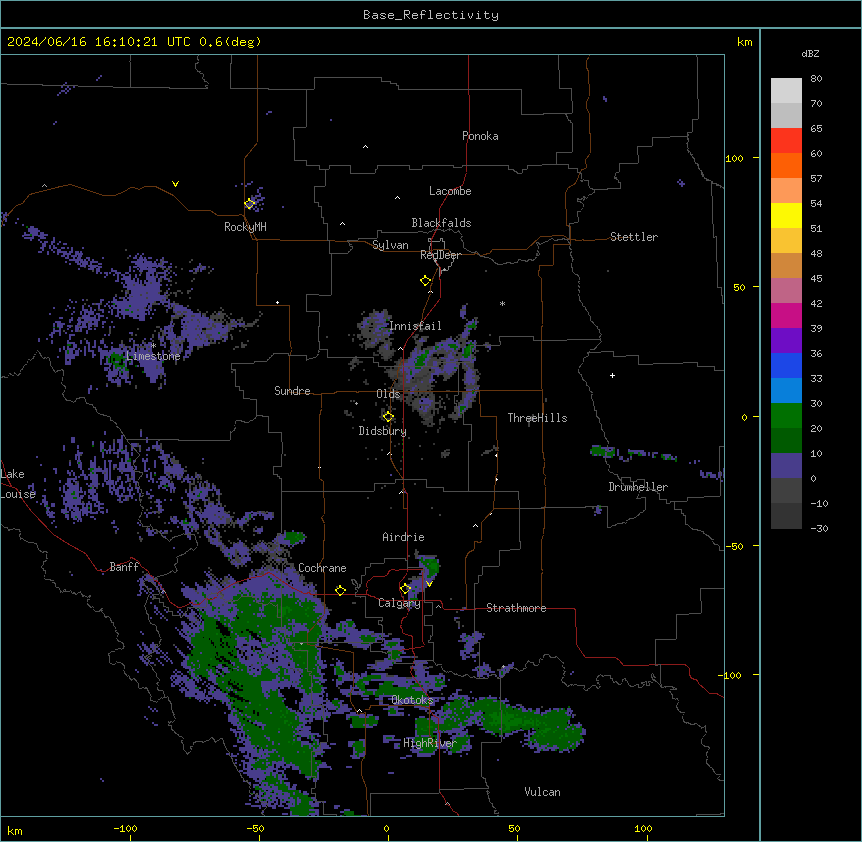Select the yellow 51-54 dBZ legend swatch
The height and width of the screenshot is (842, 862).
point(786,215)
